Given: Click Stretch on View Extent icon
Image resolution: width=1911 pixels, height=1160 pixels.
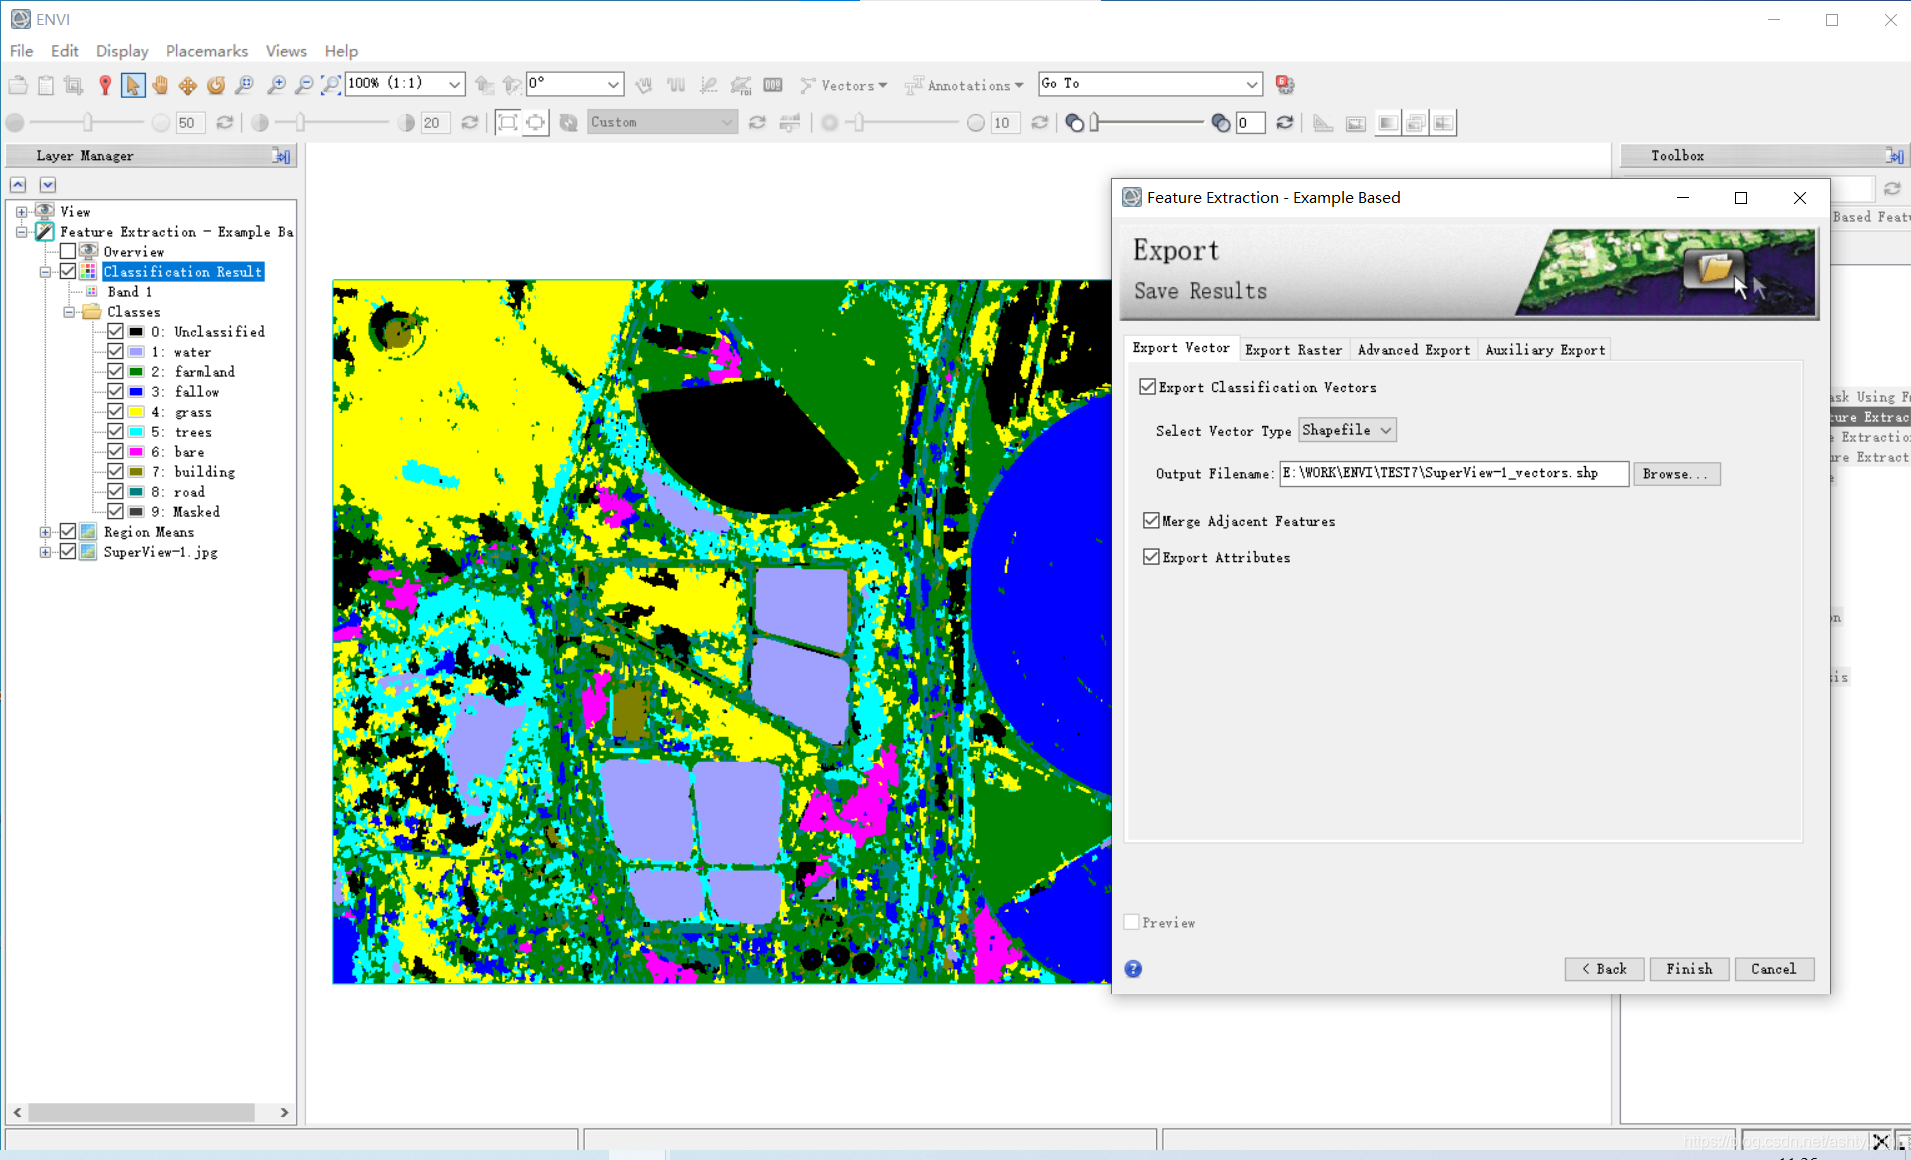Looking at the screenshot, I should click(x=536, y=122).
